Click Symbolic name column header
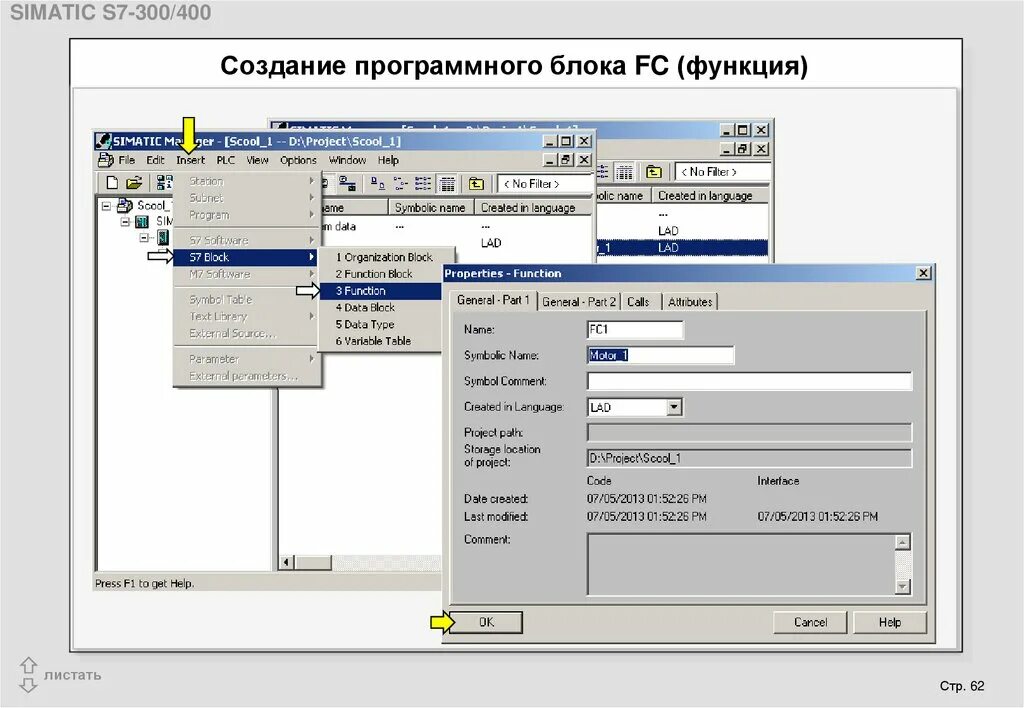Image resolution: width=1024 pixels, height=708 pixels. (430, 208)
